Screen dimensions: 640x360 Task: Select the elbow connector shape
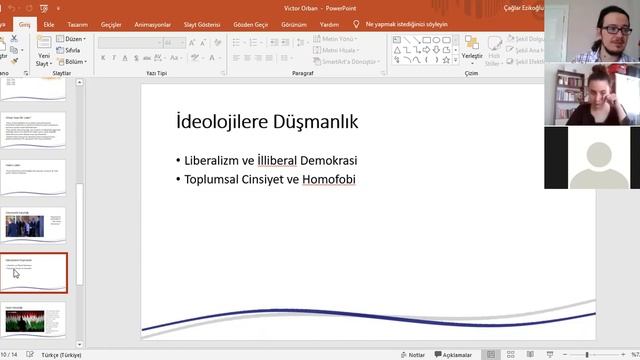click(407, 50)
